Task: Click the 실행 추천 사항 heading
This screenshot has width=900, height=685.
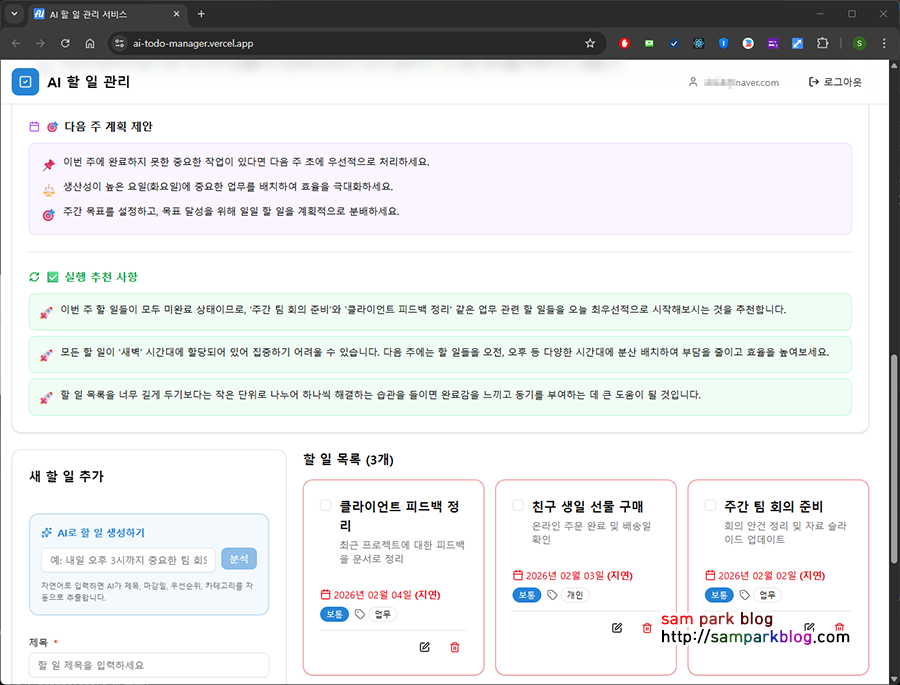Action: click(x=101, y=277)
